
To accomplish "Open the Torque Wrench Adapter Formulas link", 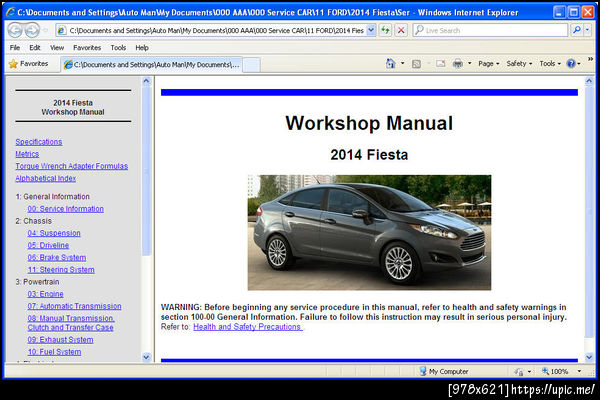I will point(72,166).
